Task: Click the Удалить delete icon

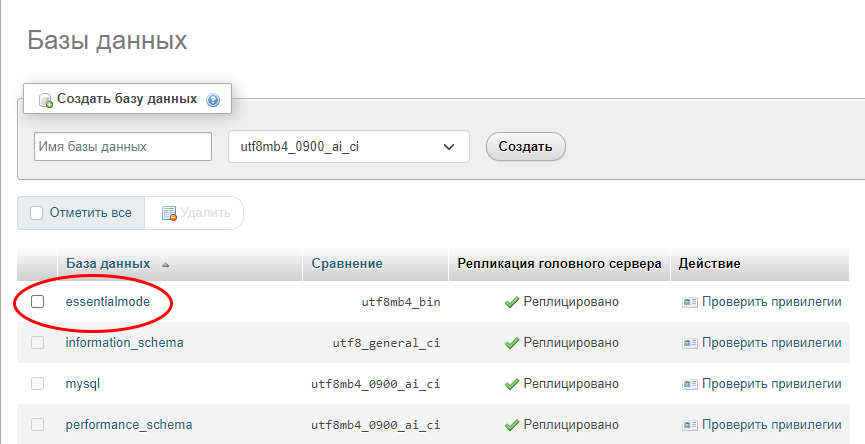Action: click(169, 213)
